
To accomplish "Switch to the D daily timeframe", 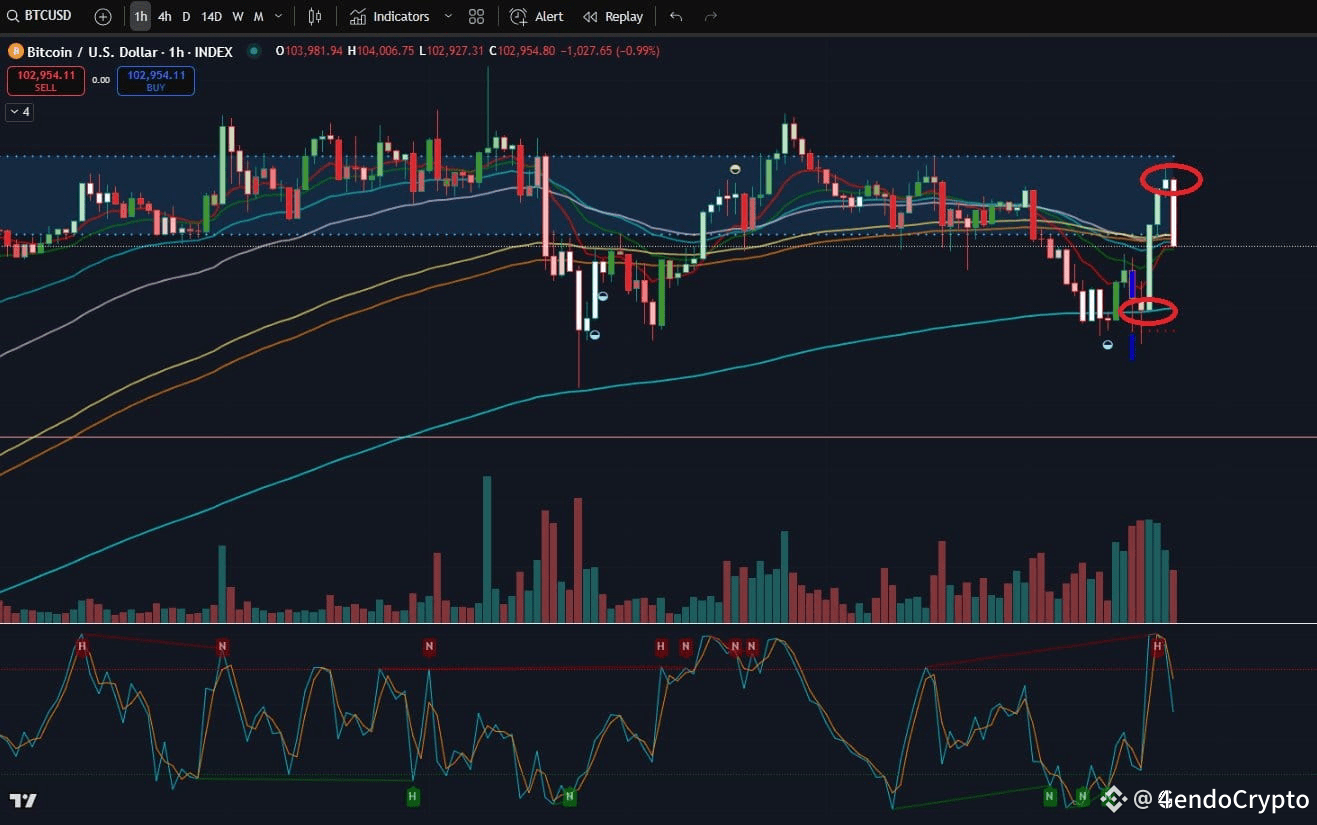I will coord(186,17).
